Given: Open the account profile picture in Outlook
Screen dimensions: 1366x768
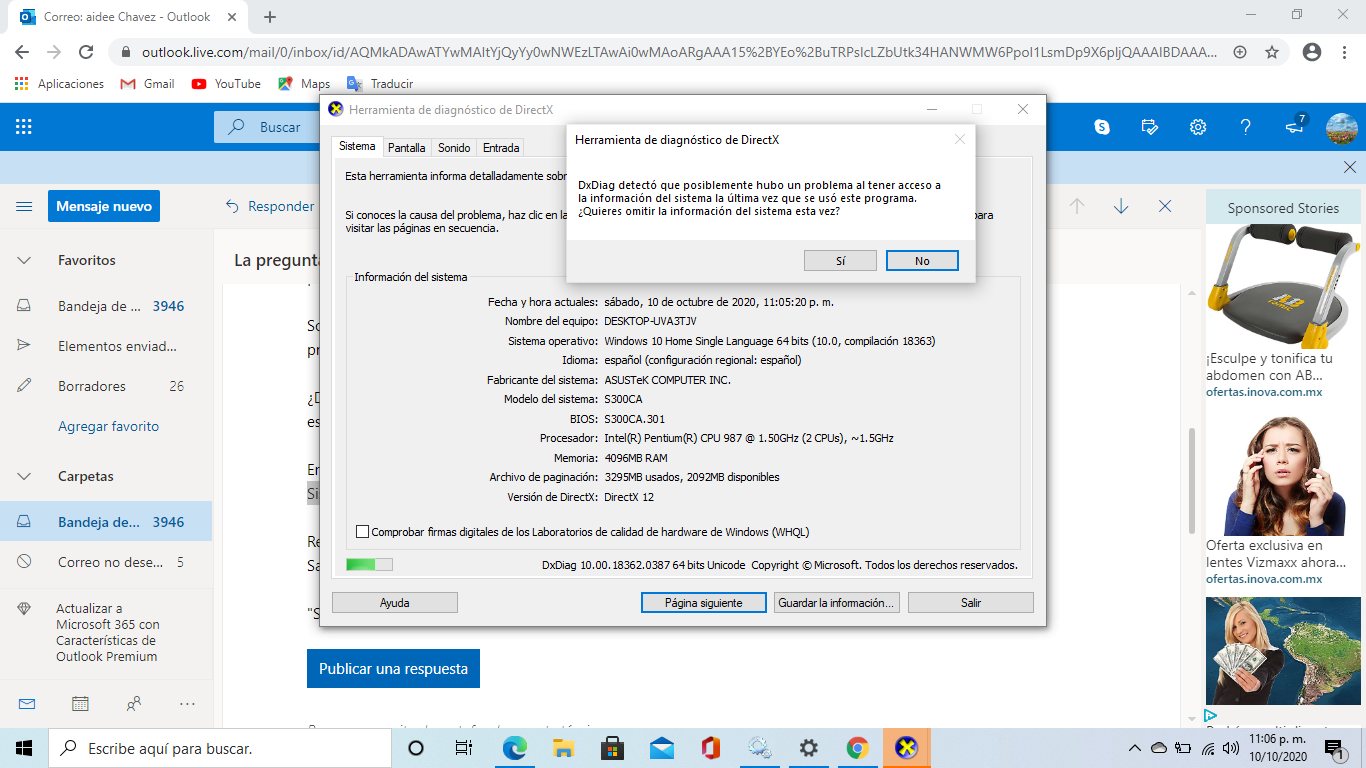Looking at the screenshot, I should [x=1342, y=128].
